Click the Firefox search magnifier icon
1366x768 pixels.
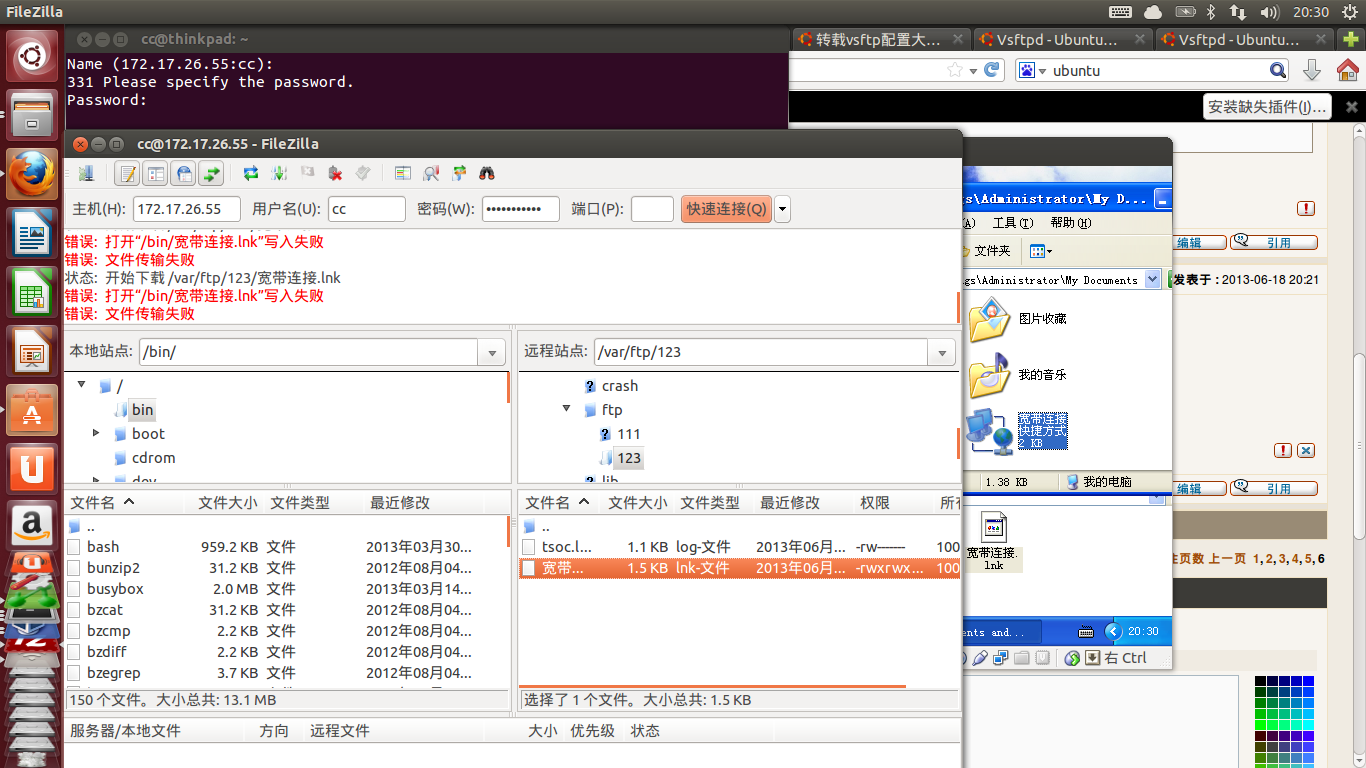click(x=1278, y=70)
